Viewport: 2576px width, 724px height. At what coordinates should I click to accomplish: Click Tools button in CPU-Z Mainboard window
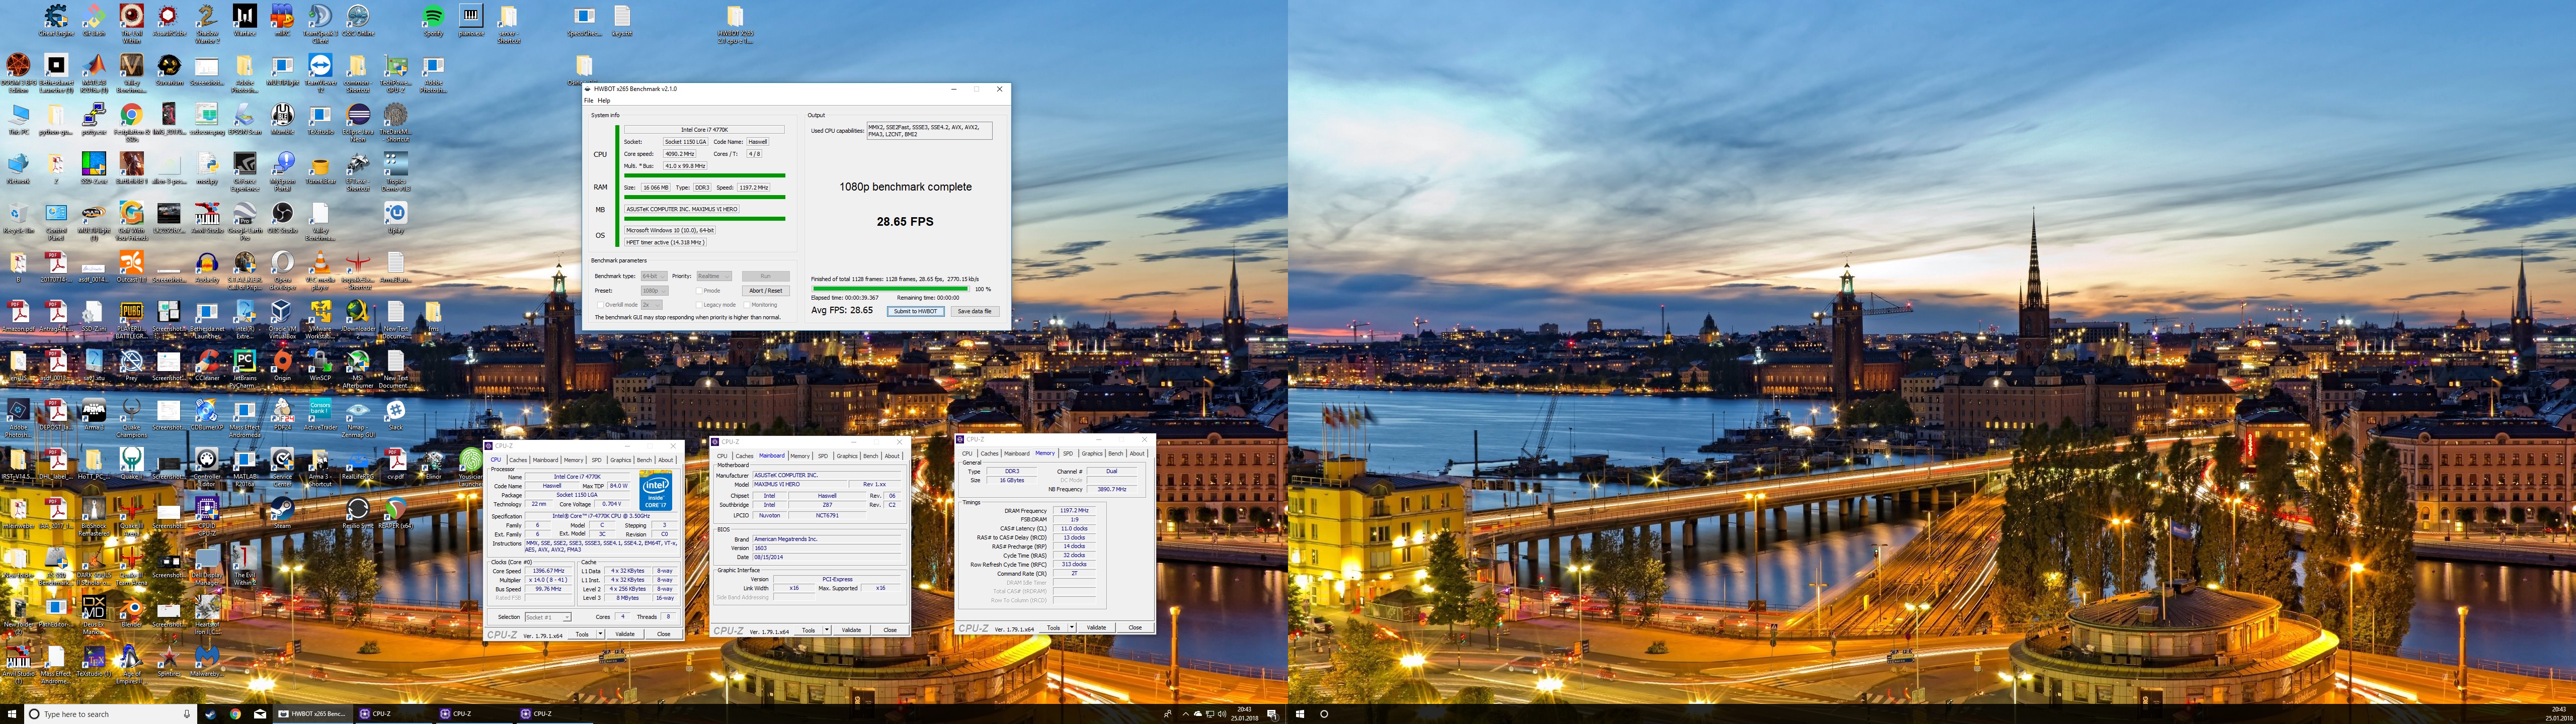(808, 630)
